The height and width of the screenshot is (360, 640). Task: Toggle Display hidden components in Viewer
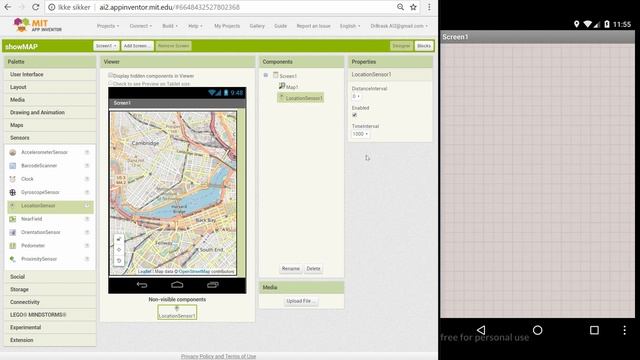[110, 76]
